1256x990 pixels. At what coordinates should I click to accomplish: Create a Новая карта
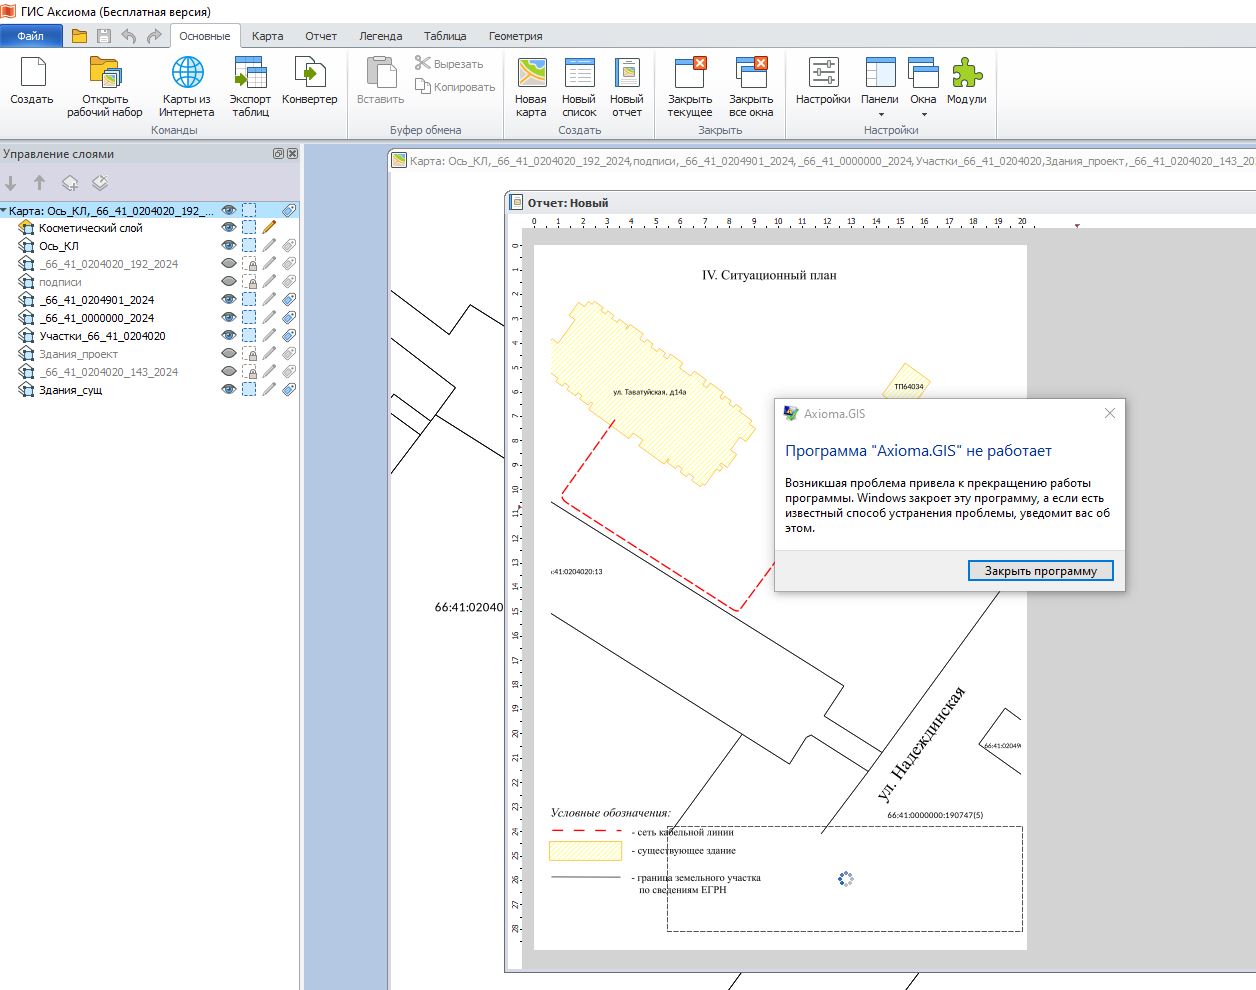click(531, 86)
